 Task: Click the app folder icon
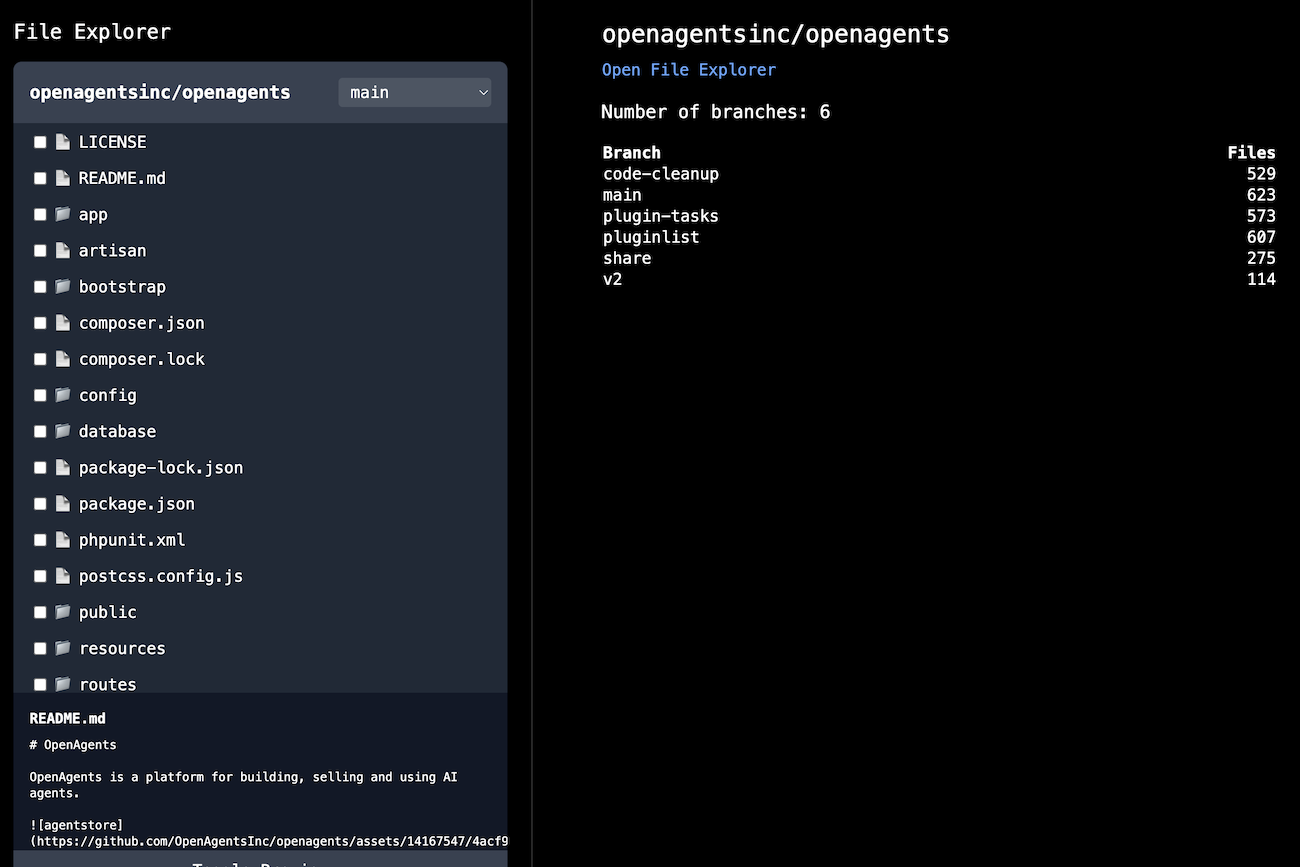63,215
